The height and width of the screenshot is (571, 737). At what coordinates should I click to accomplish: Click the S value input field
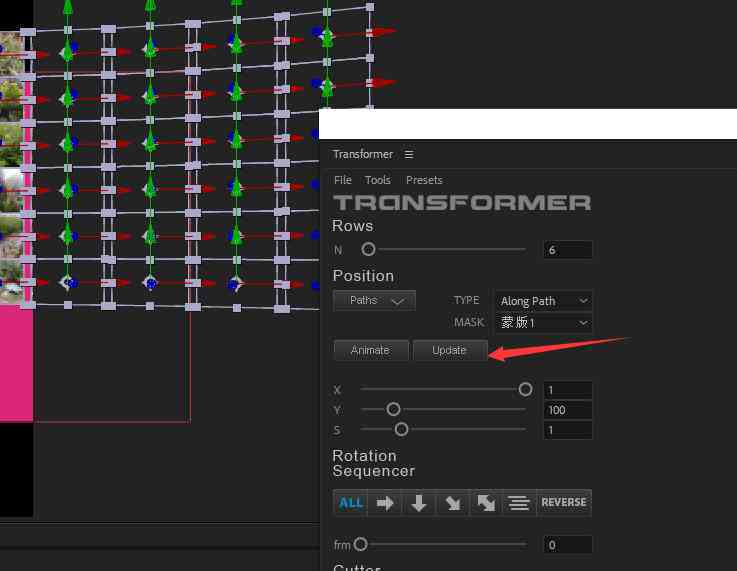(x=568, y=430)
